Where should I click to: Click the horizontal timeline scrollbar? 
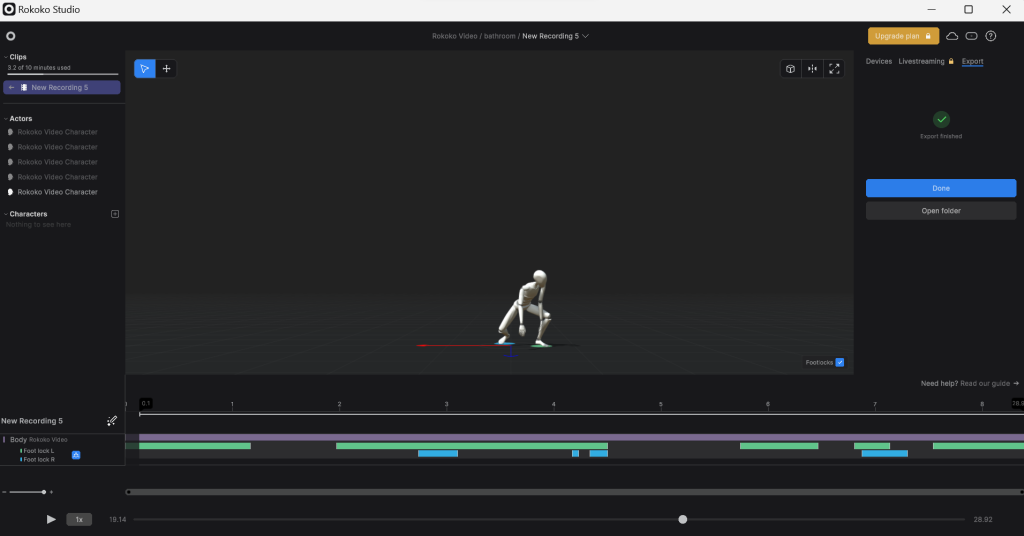click(575, 492)
